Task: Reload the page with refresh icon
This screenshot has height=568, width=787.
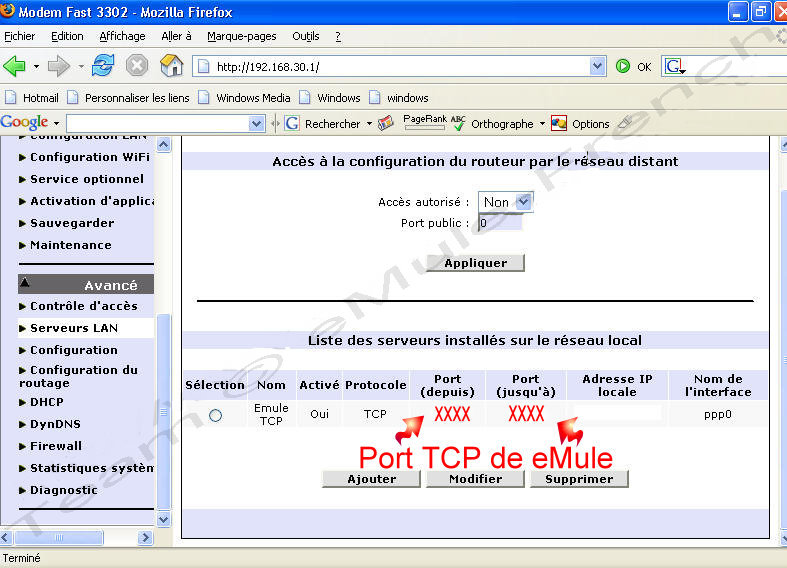Action: 102,66
